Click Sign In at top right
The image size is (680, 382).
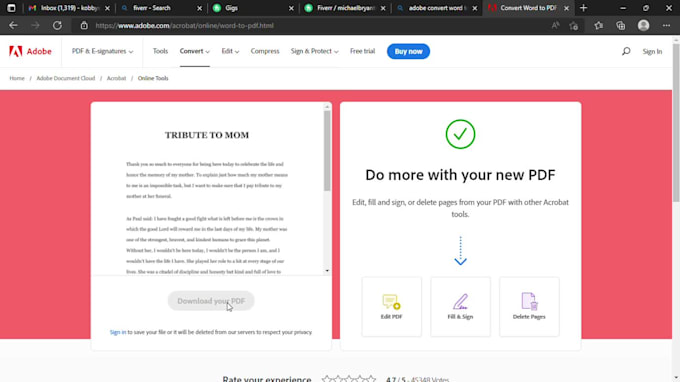(652, 52)
